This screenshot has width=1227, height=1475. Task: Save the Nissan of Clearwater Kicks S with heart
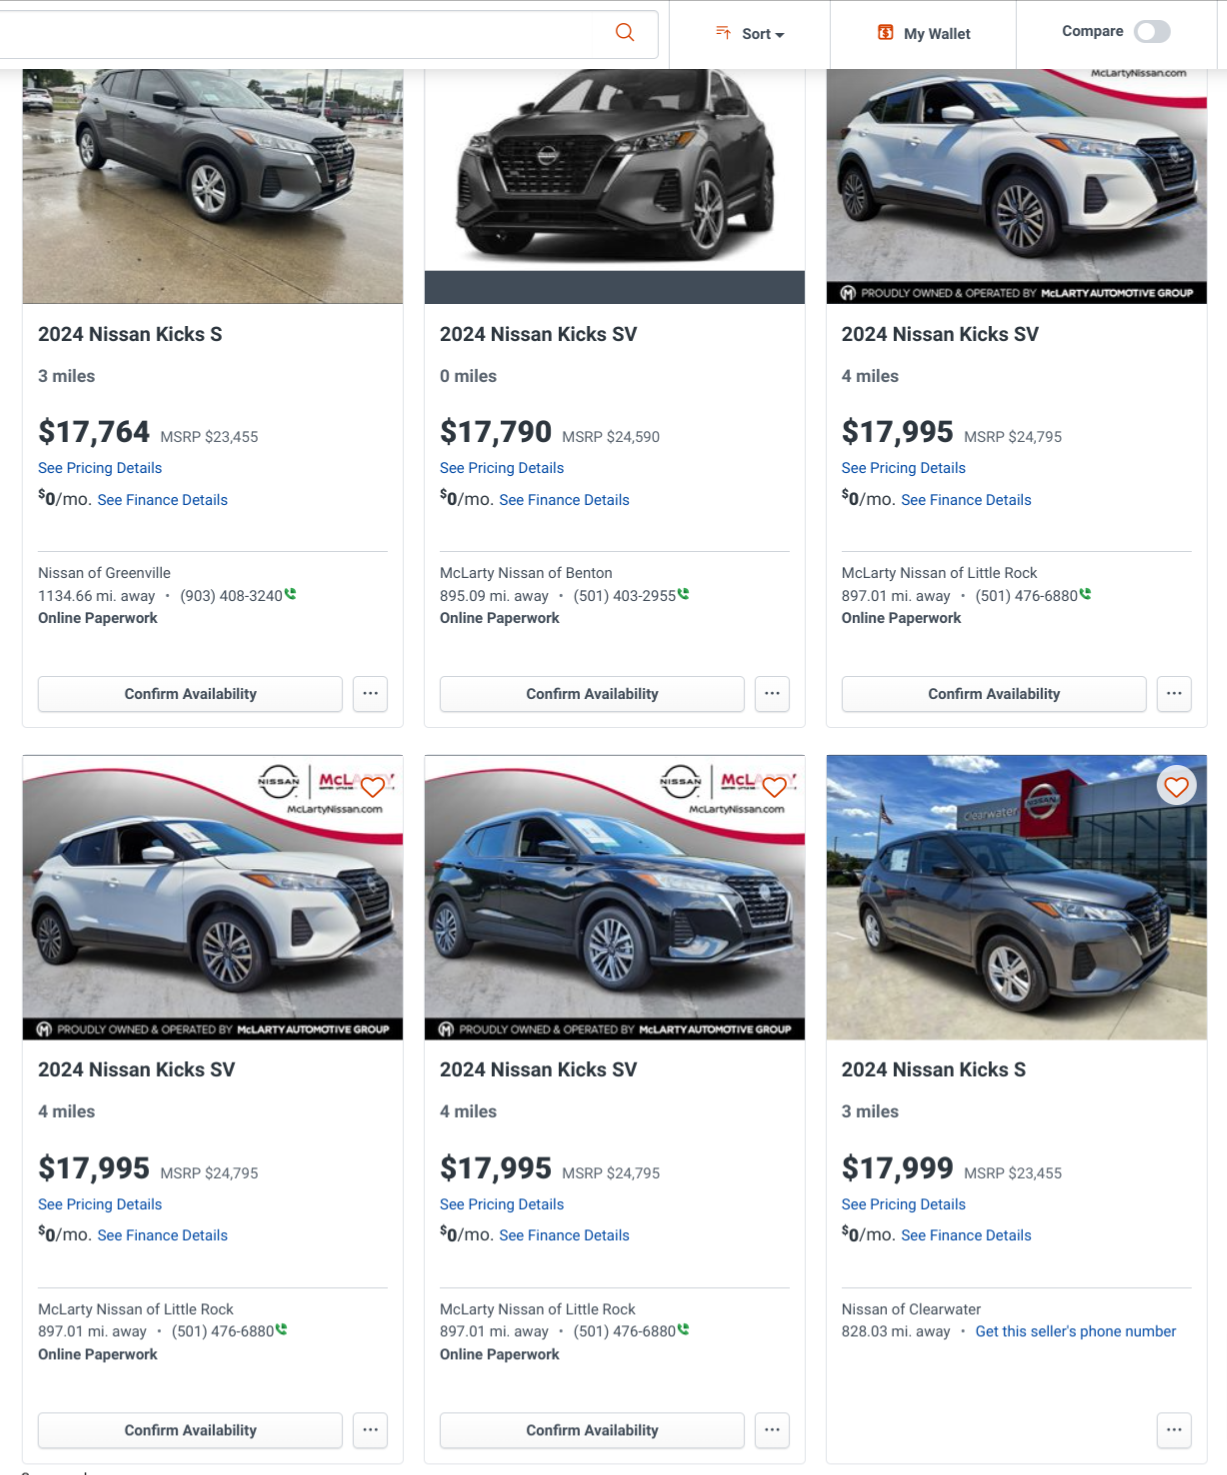pos(1176,787)
